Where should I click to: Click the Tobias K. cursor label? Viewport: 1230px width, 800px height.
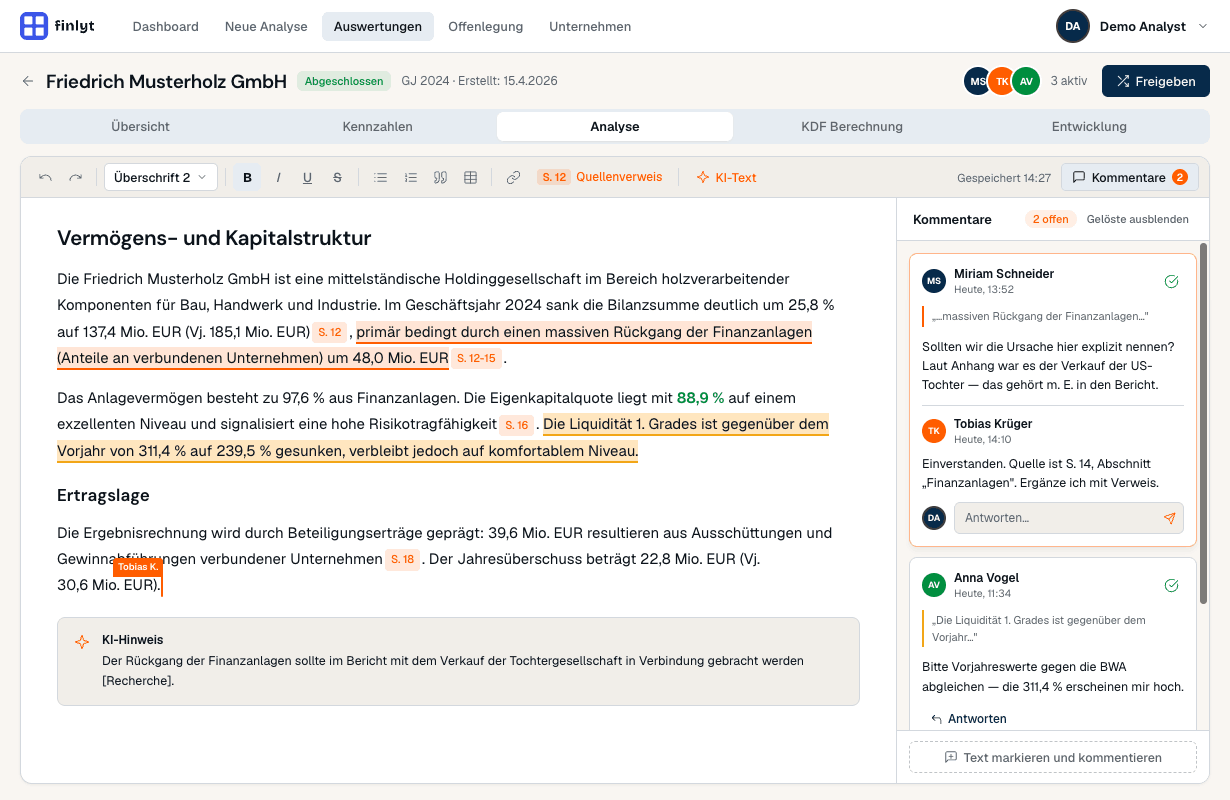(137, 567)
